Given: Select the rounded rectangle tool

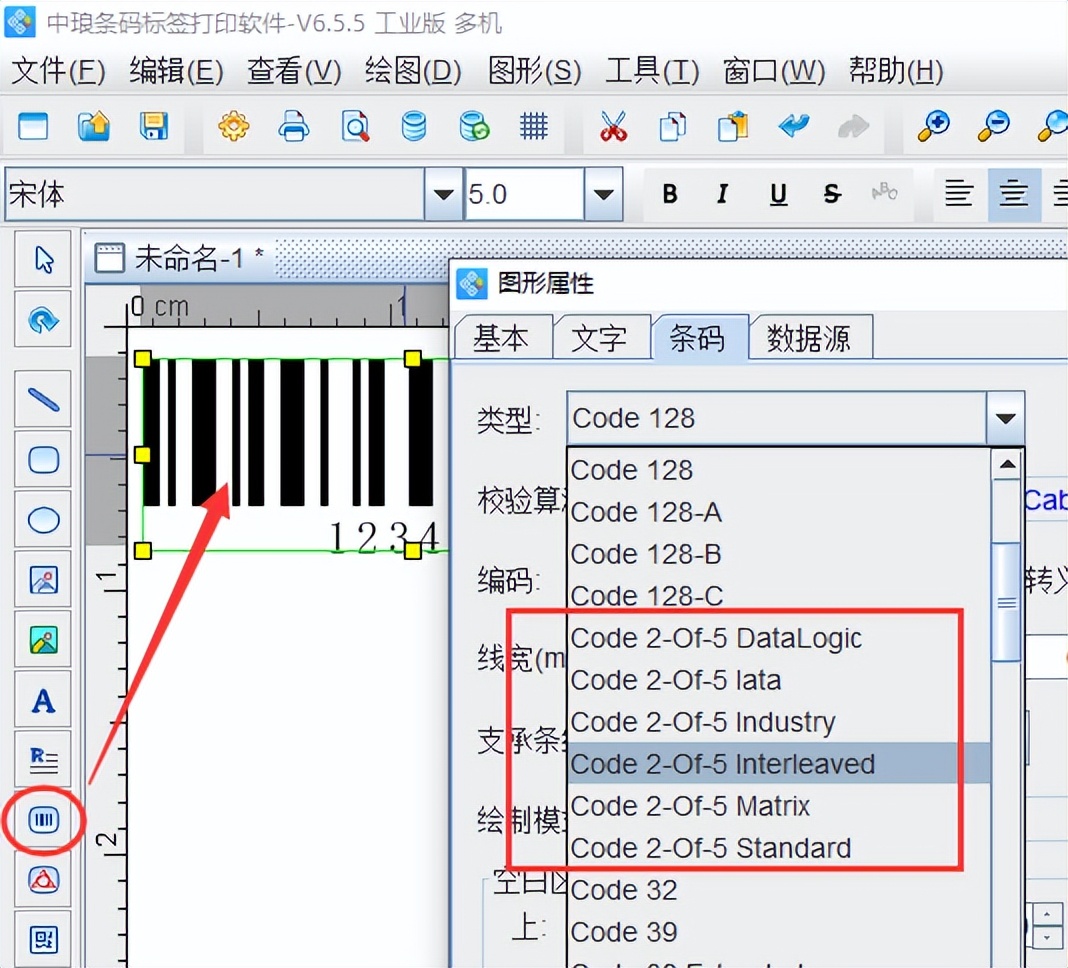Looking at the screenshot, I should pos(42,458).
